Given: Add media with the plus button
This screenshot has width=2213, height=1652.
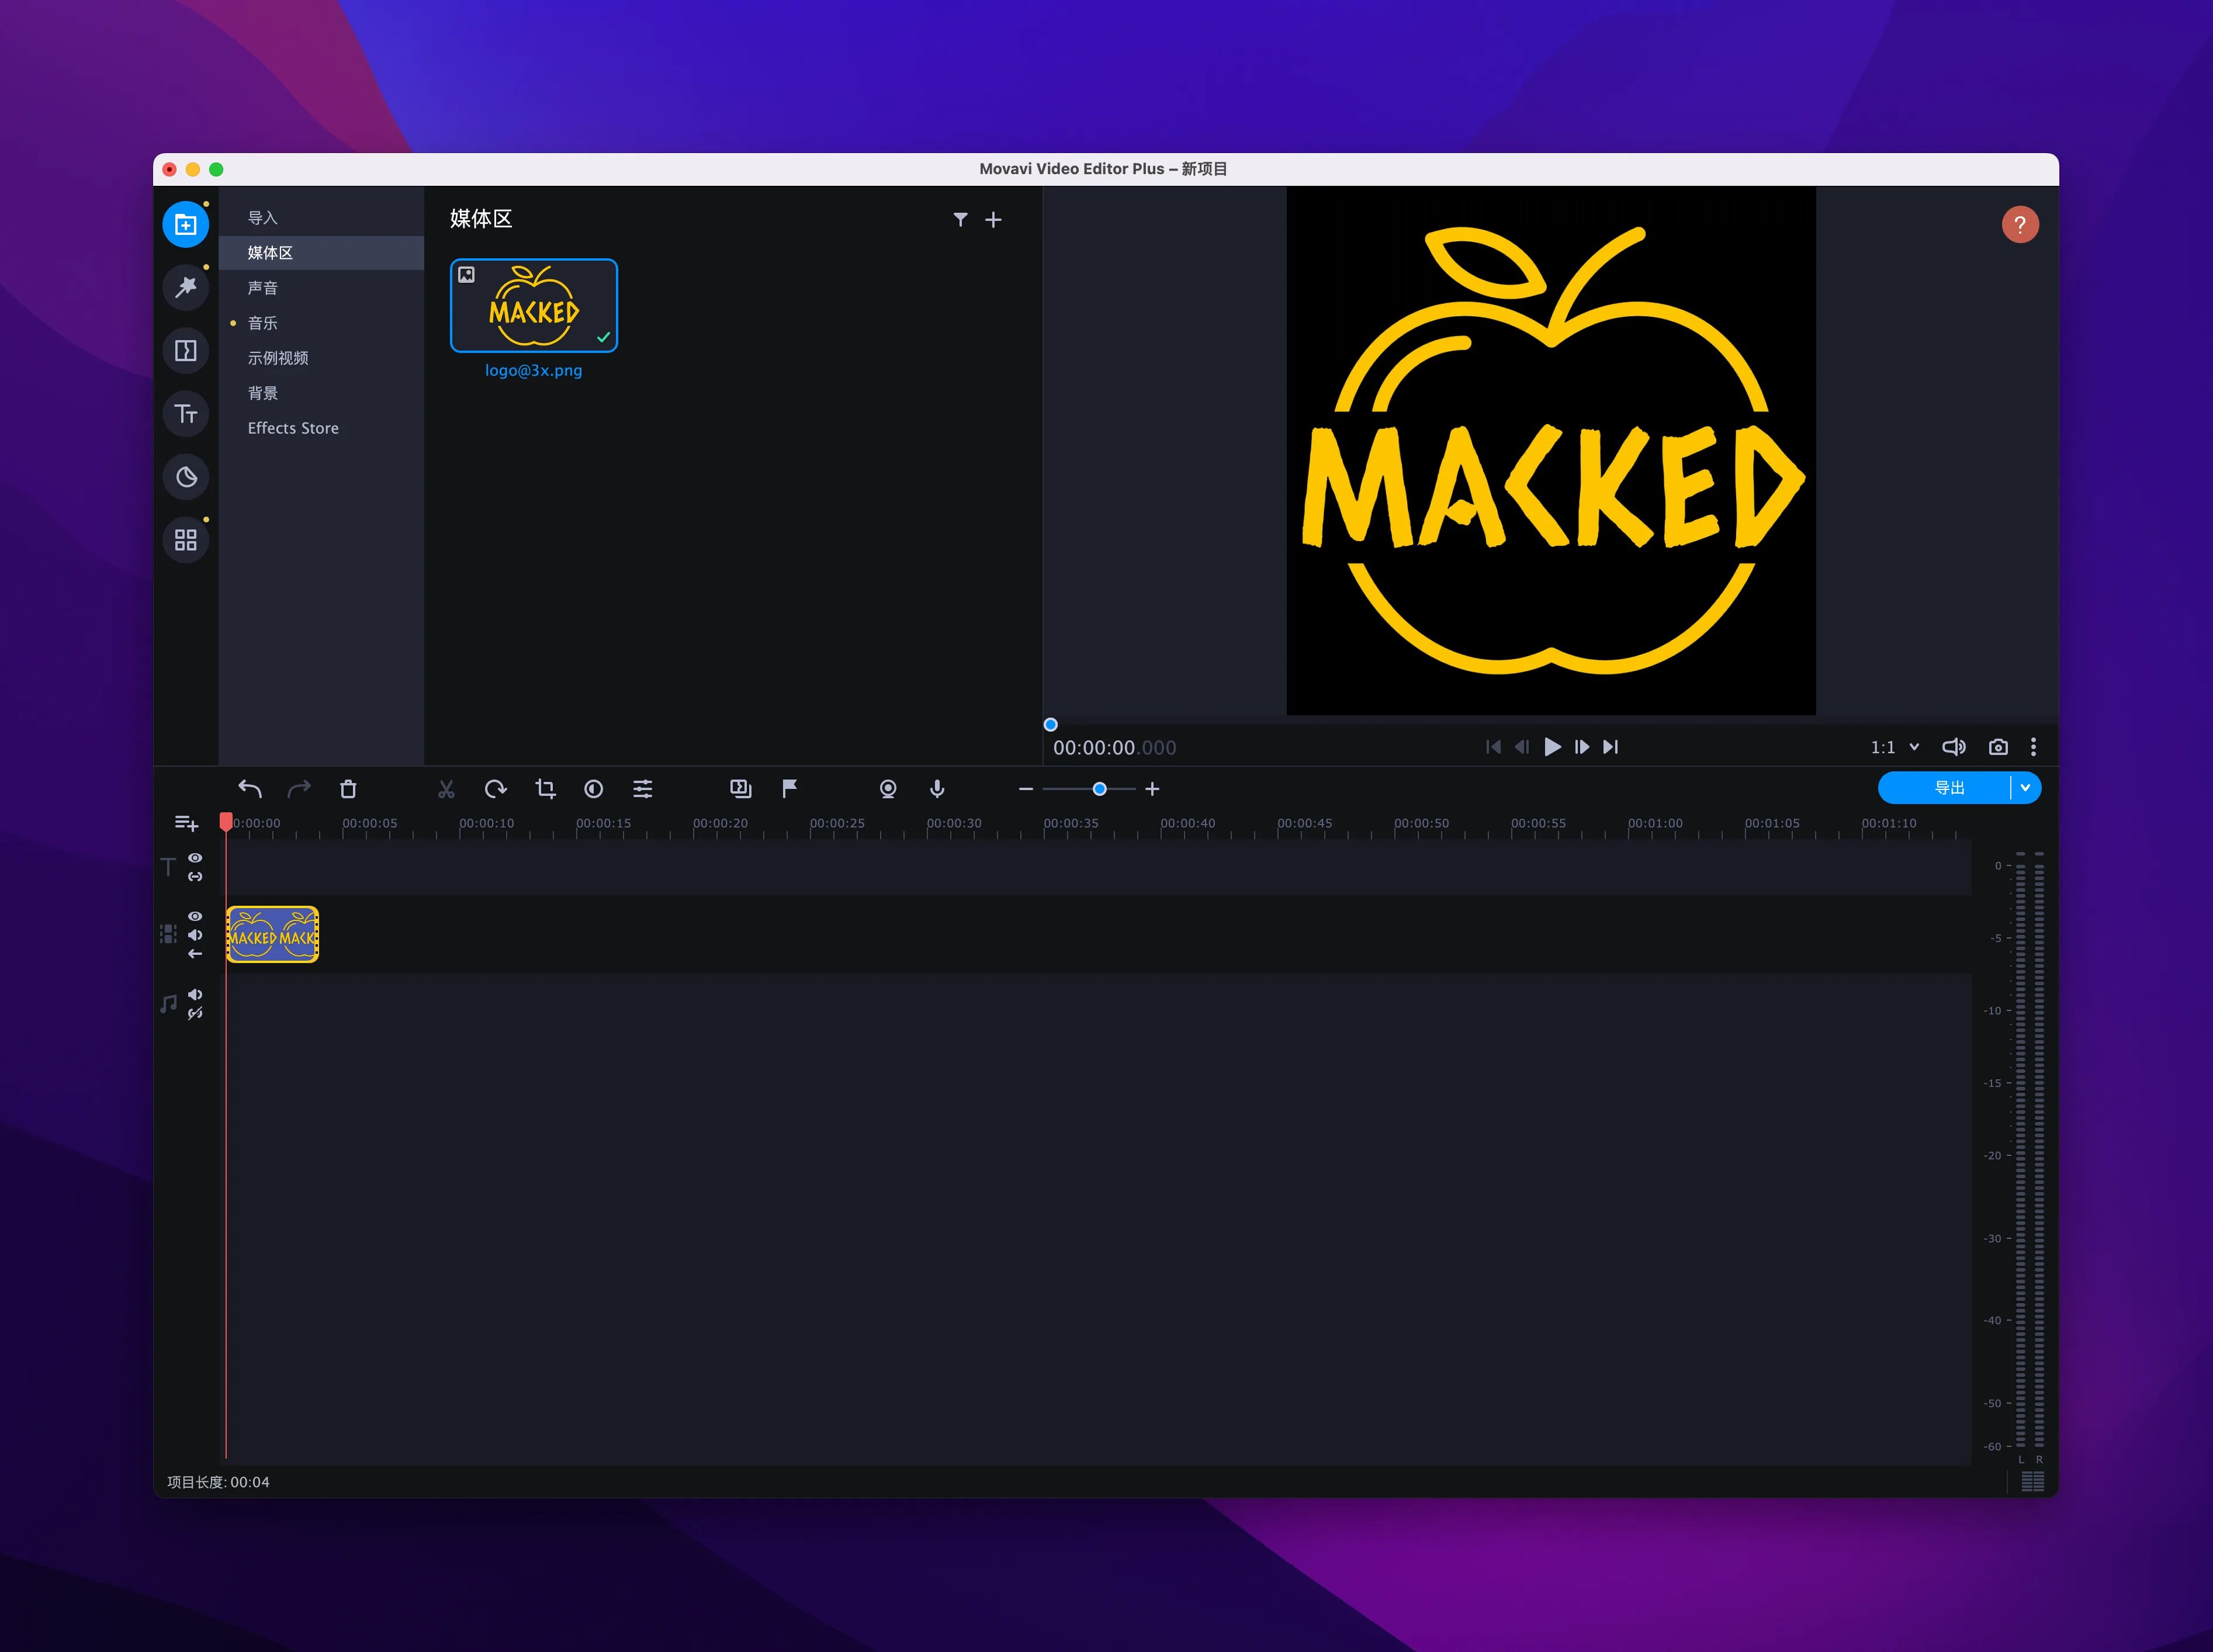Looking at the screenshot, I should (x=993, y=219).
